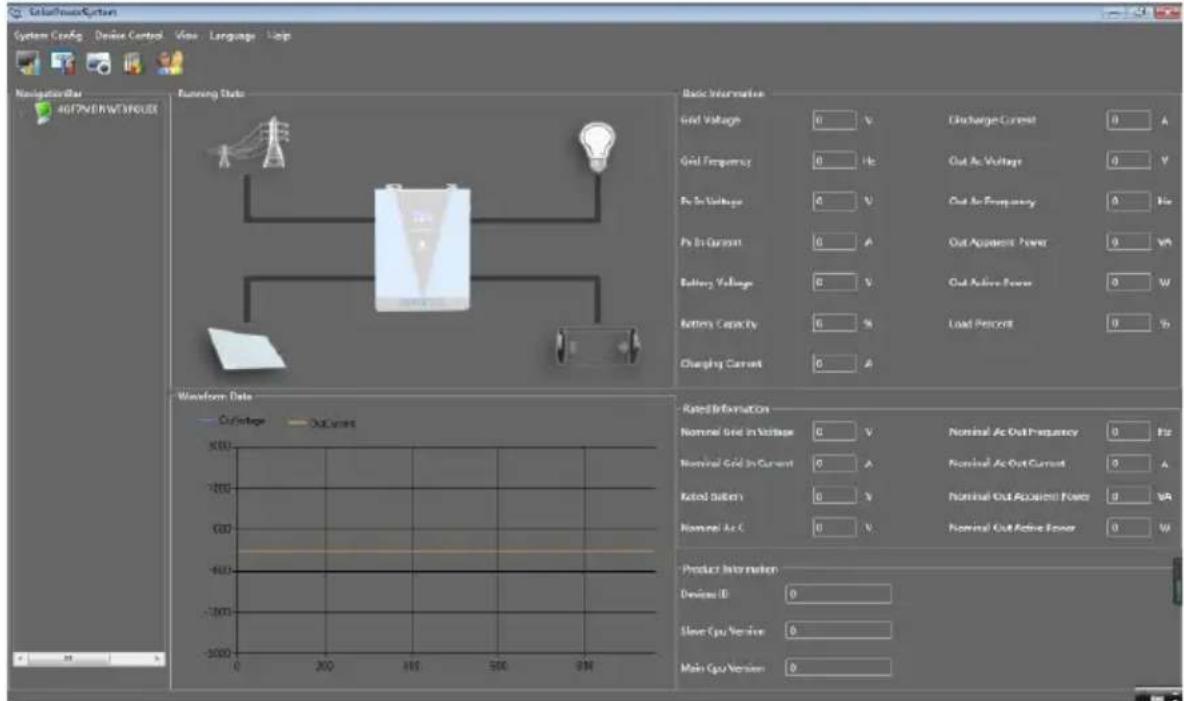Click the Out Apparent Power value field
1184x701 pixels.
pyautogui.click(x=1129, y=242)
